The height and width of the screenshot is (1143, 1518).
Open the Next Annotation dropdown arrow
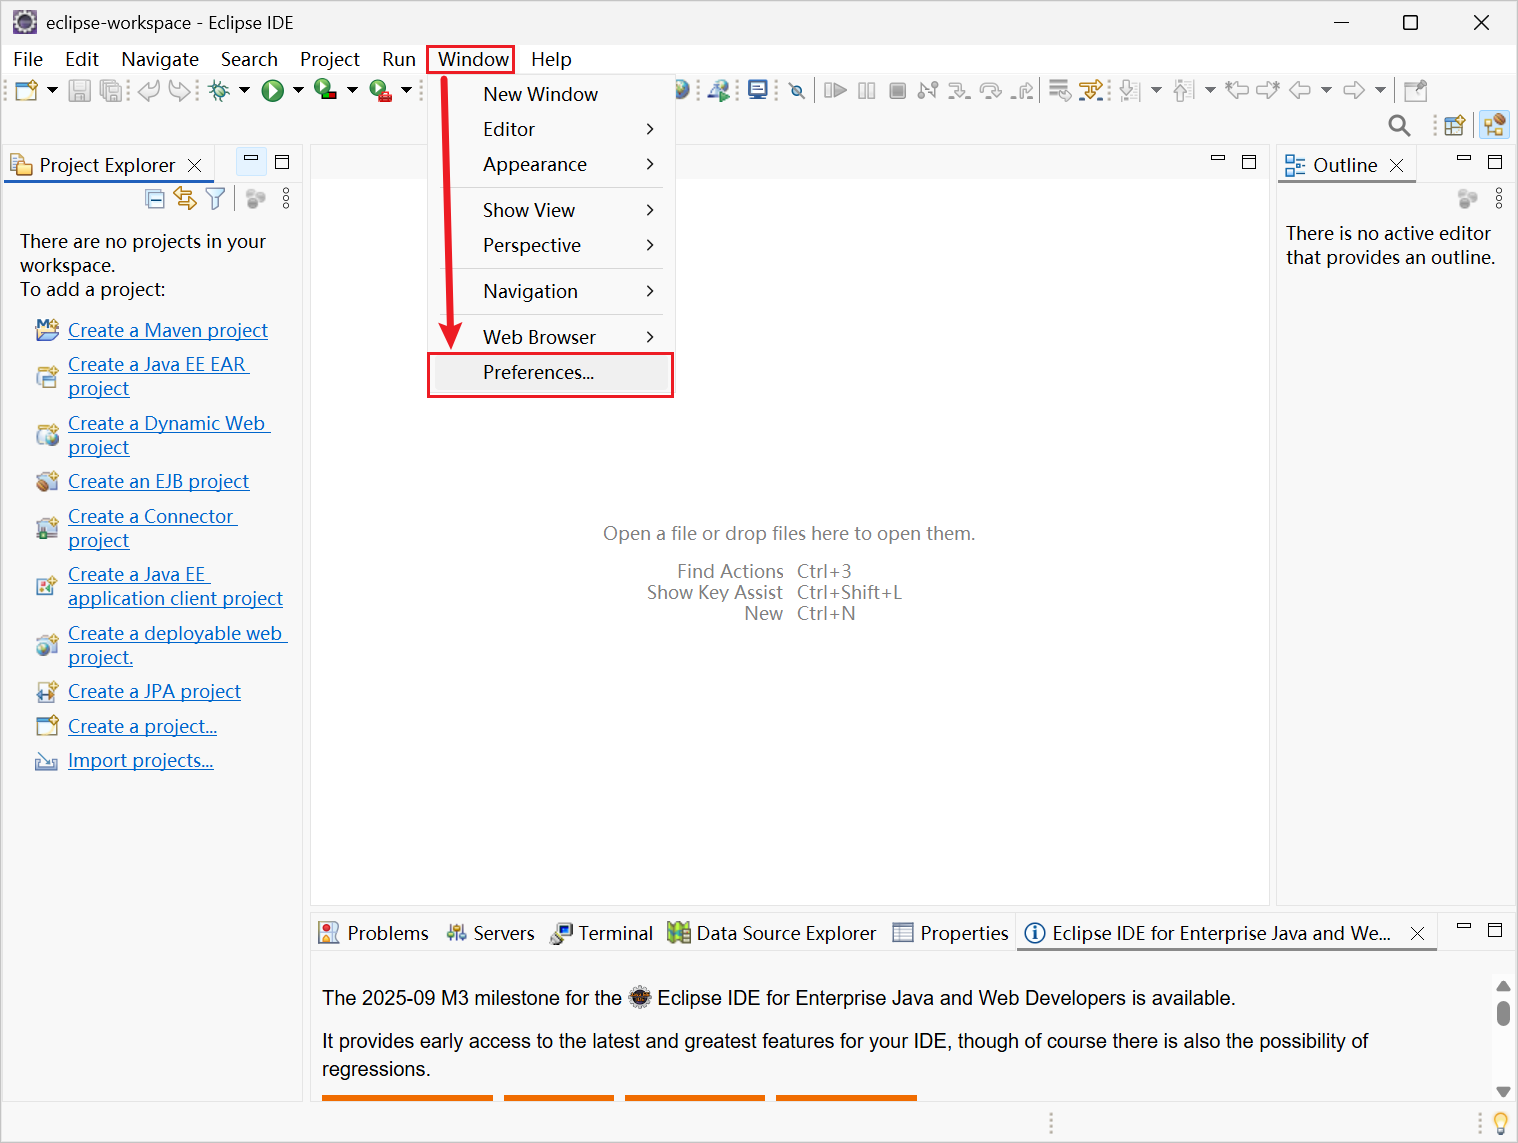coord(1156,91)
